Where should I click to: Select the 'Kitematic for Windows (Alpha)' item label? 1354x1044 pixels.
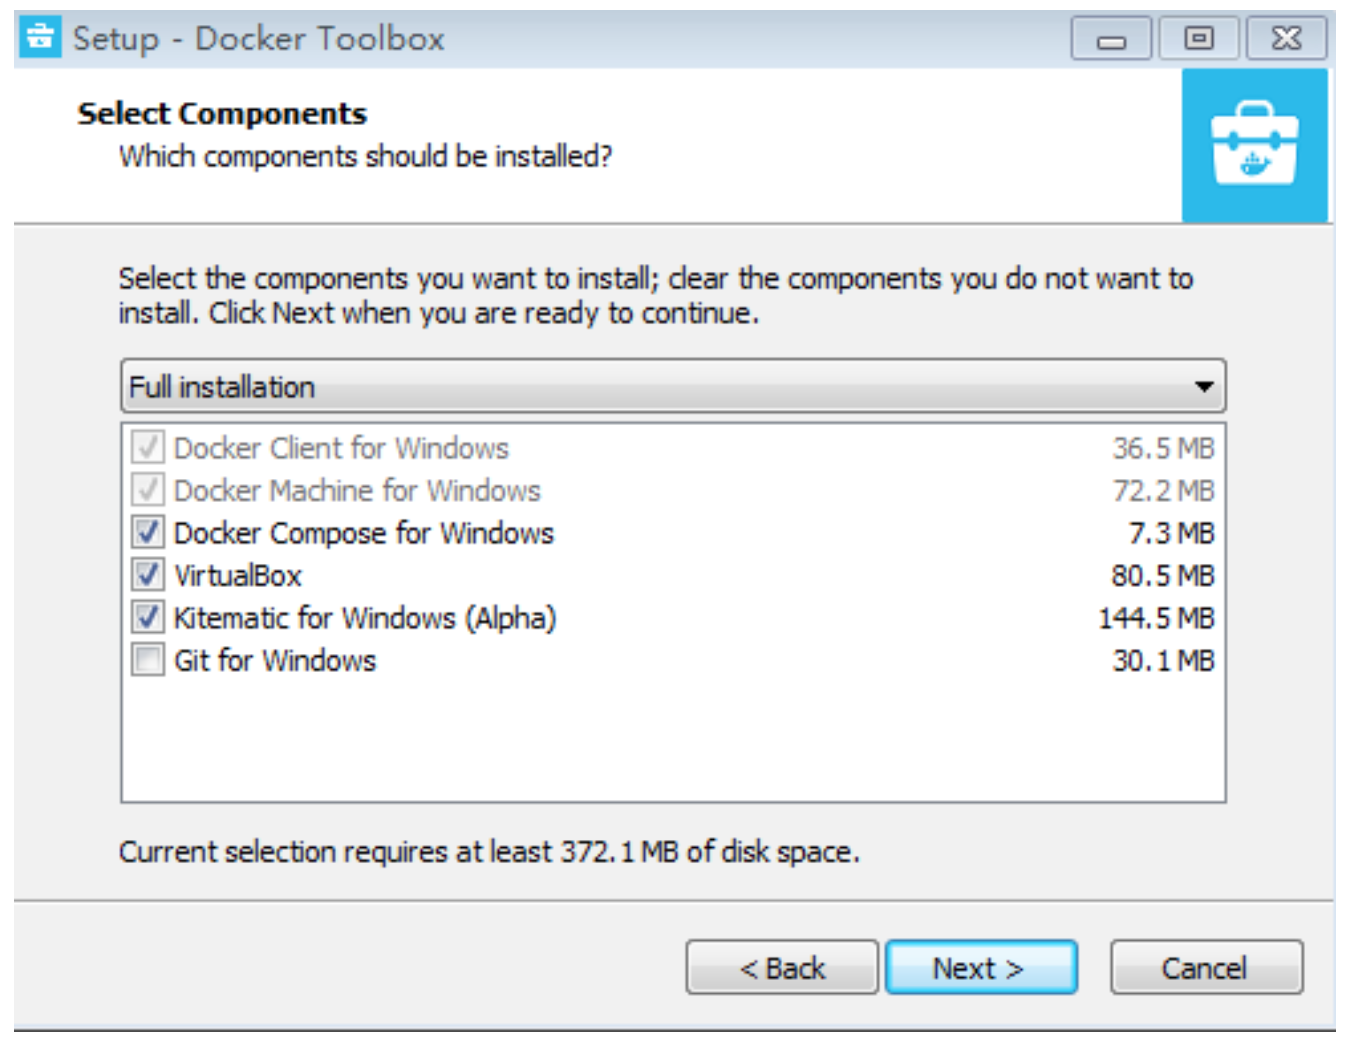click(x=364, y=618)
